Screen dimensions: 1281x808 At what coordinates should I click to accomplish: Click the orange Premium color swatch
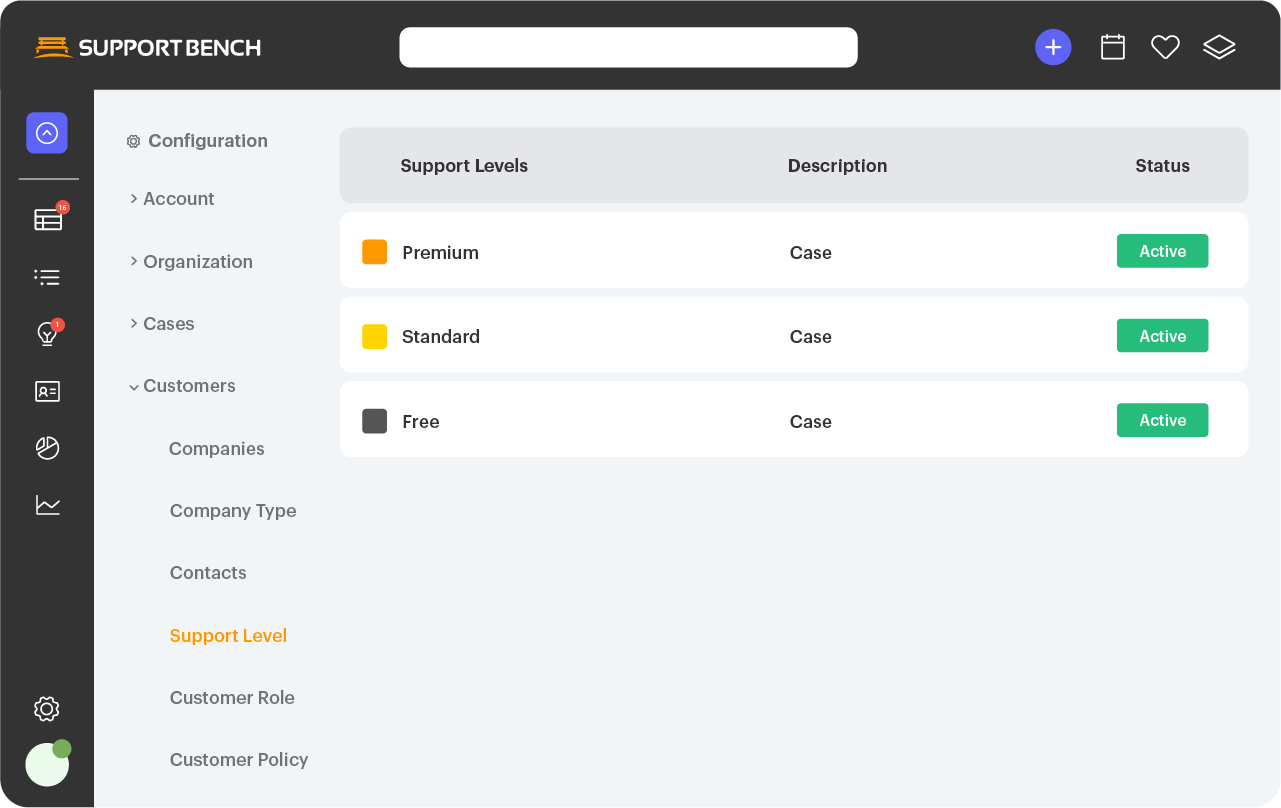point(374,252)
